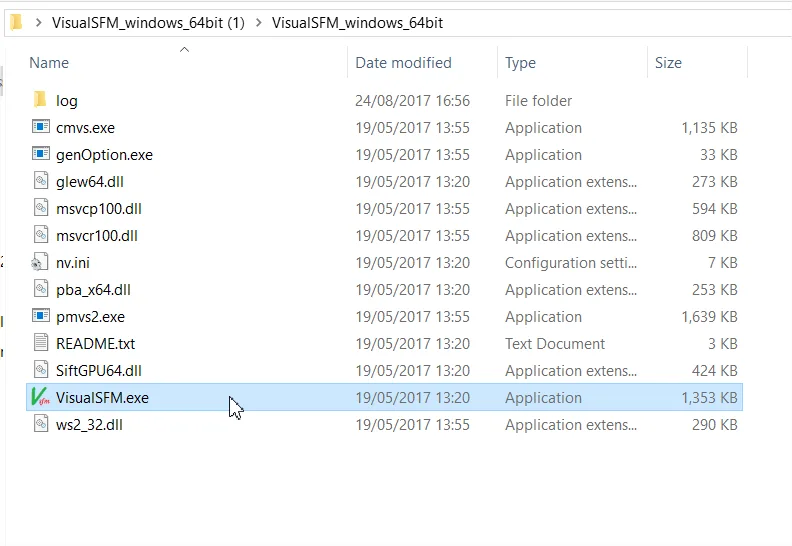Click the Application type of VisualSFM.exe
Screen dimensions: 792x546
(543, 398)
